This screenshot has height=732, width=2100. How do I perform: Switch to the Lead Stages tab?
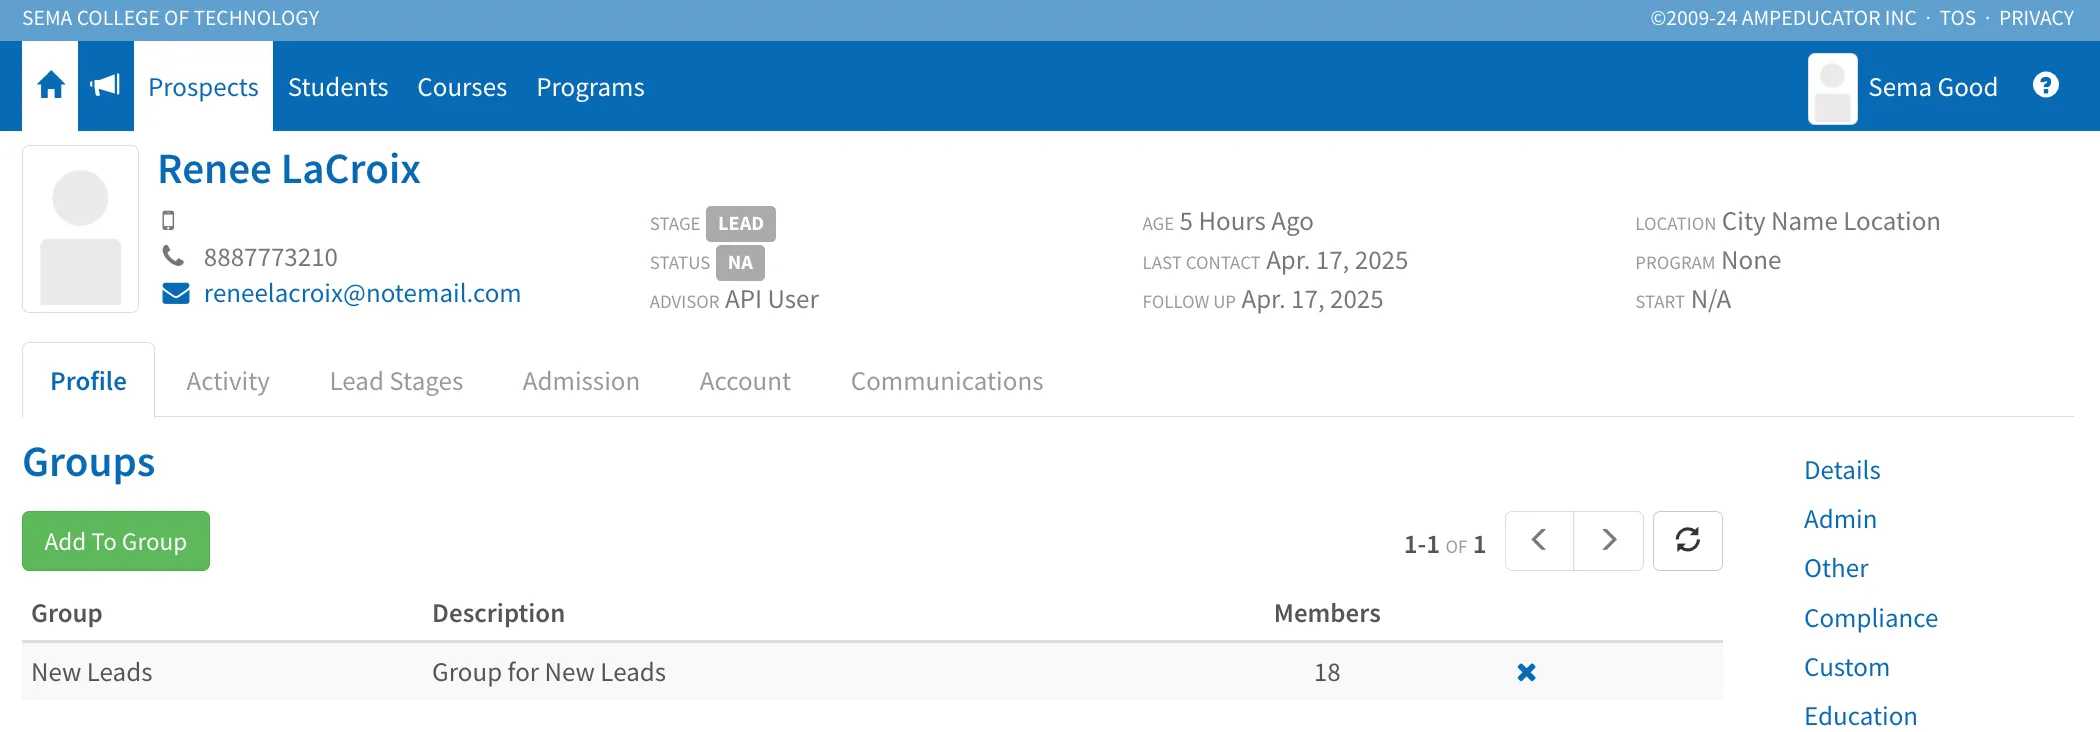coord(396,381)
